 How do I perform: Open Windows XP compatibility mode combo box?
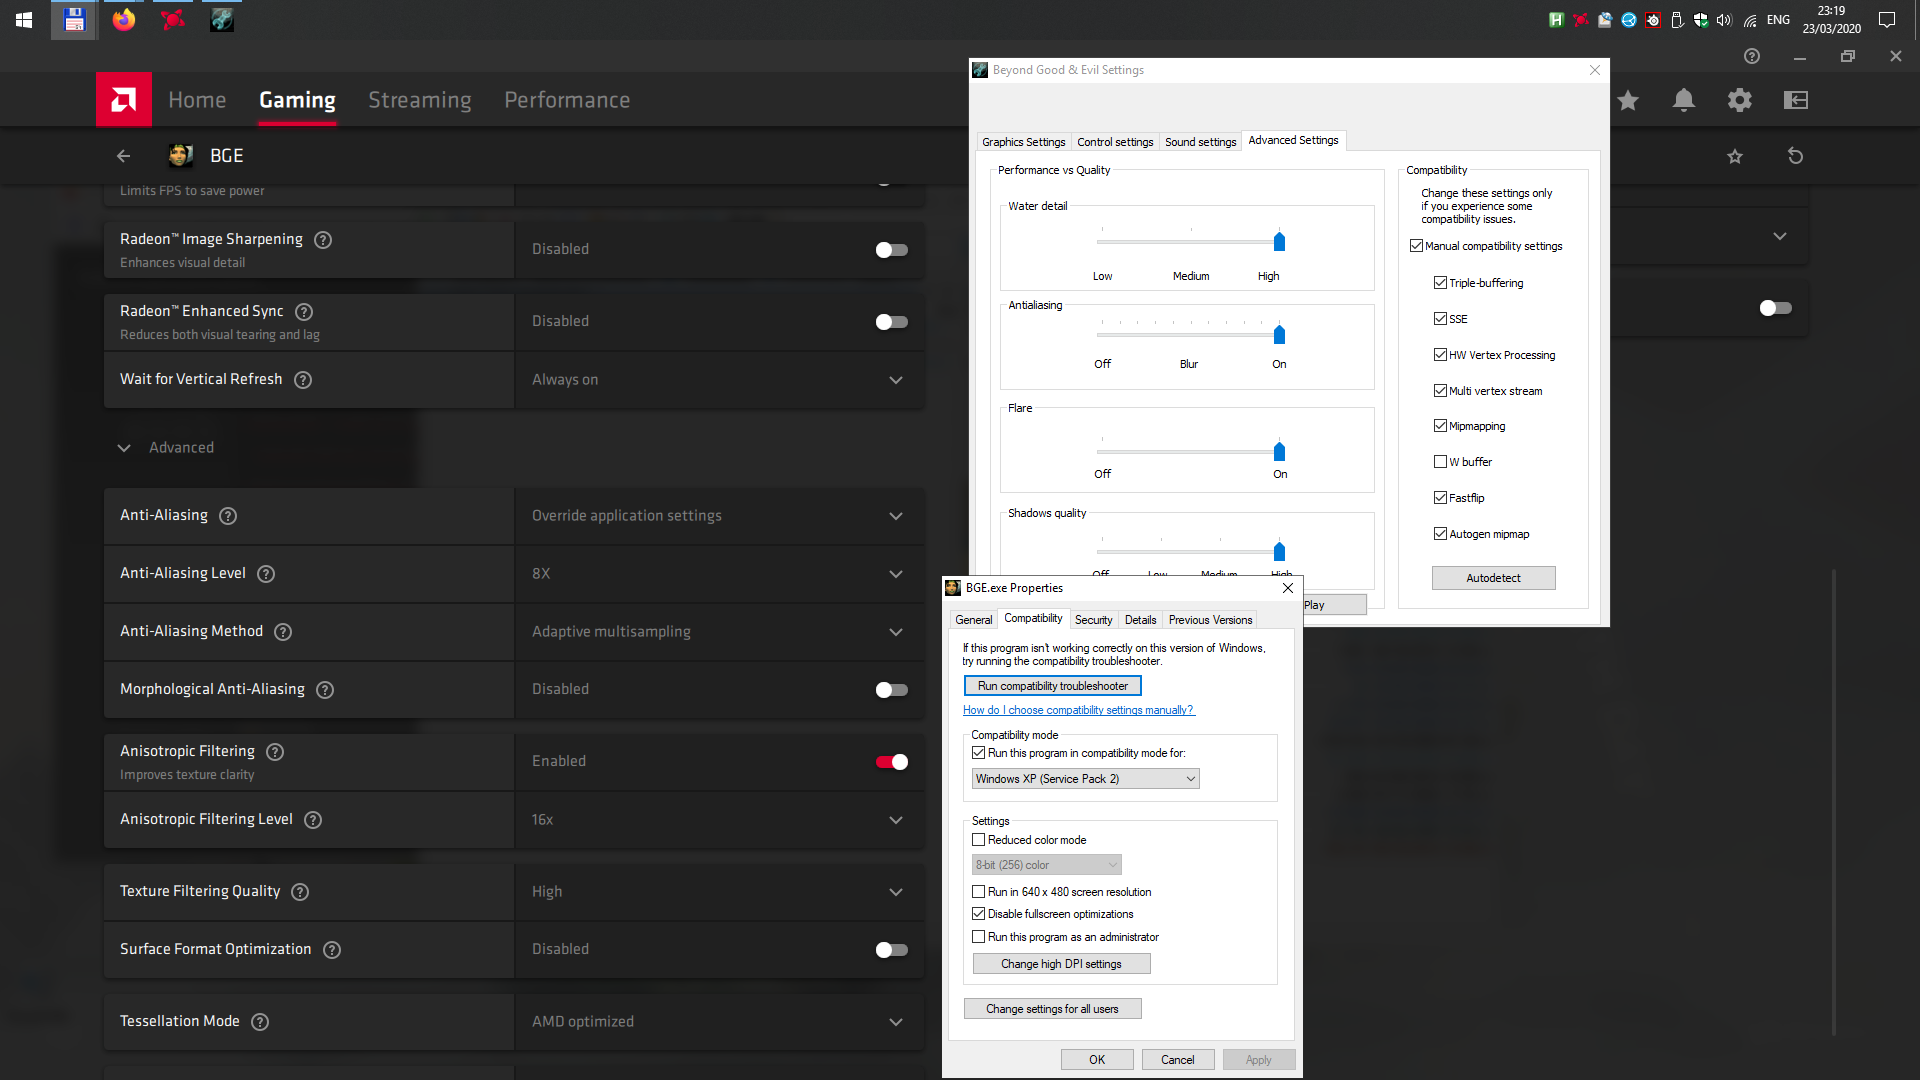(1085, 779)
